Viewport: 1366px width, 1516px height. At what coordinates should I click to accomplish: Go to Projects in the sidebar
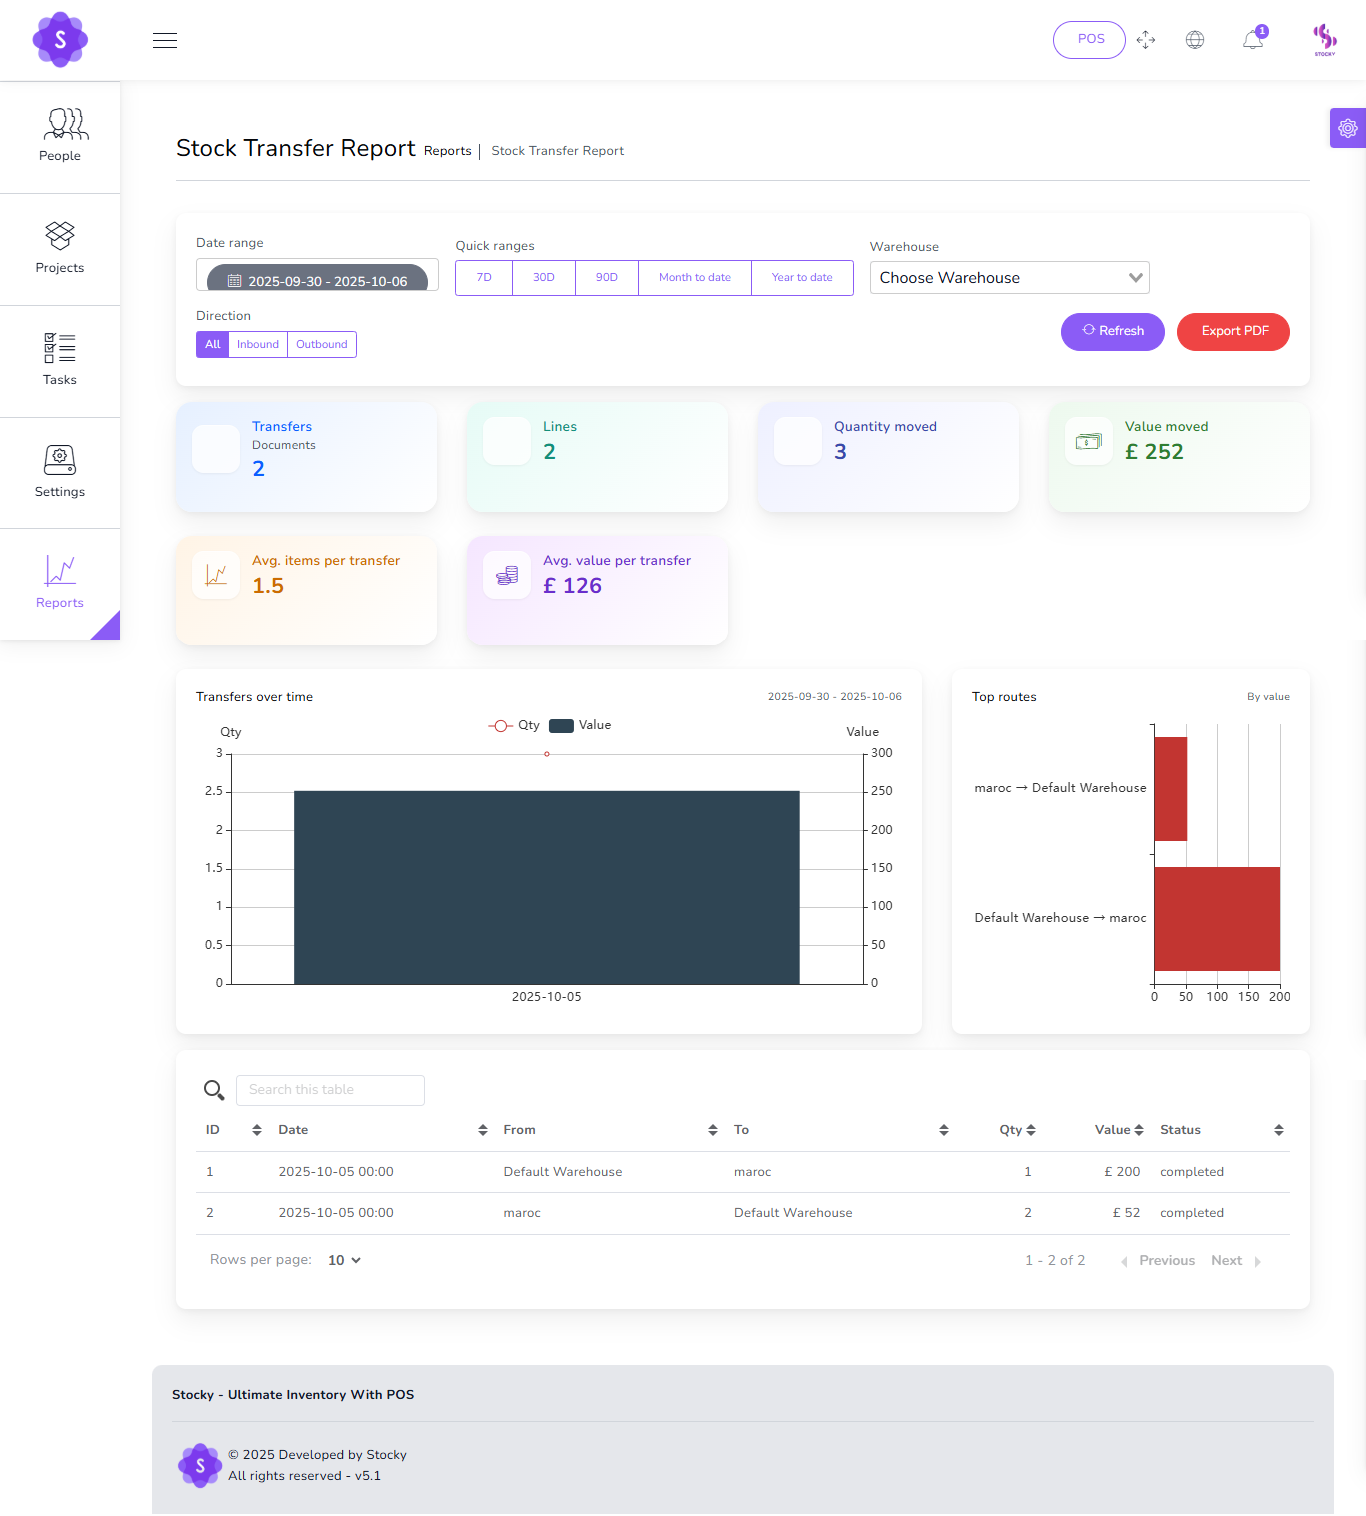click(x=60, y=248)
